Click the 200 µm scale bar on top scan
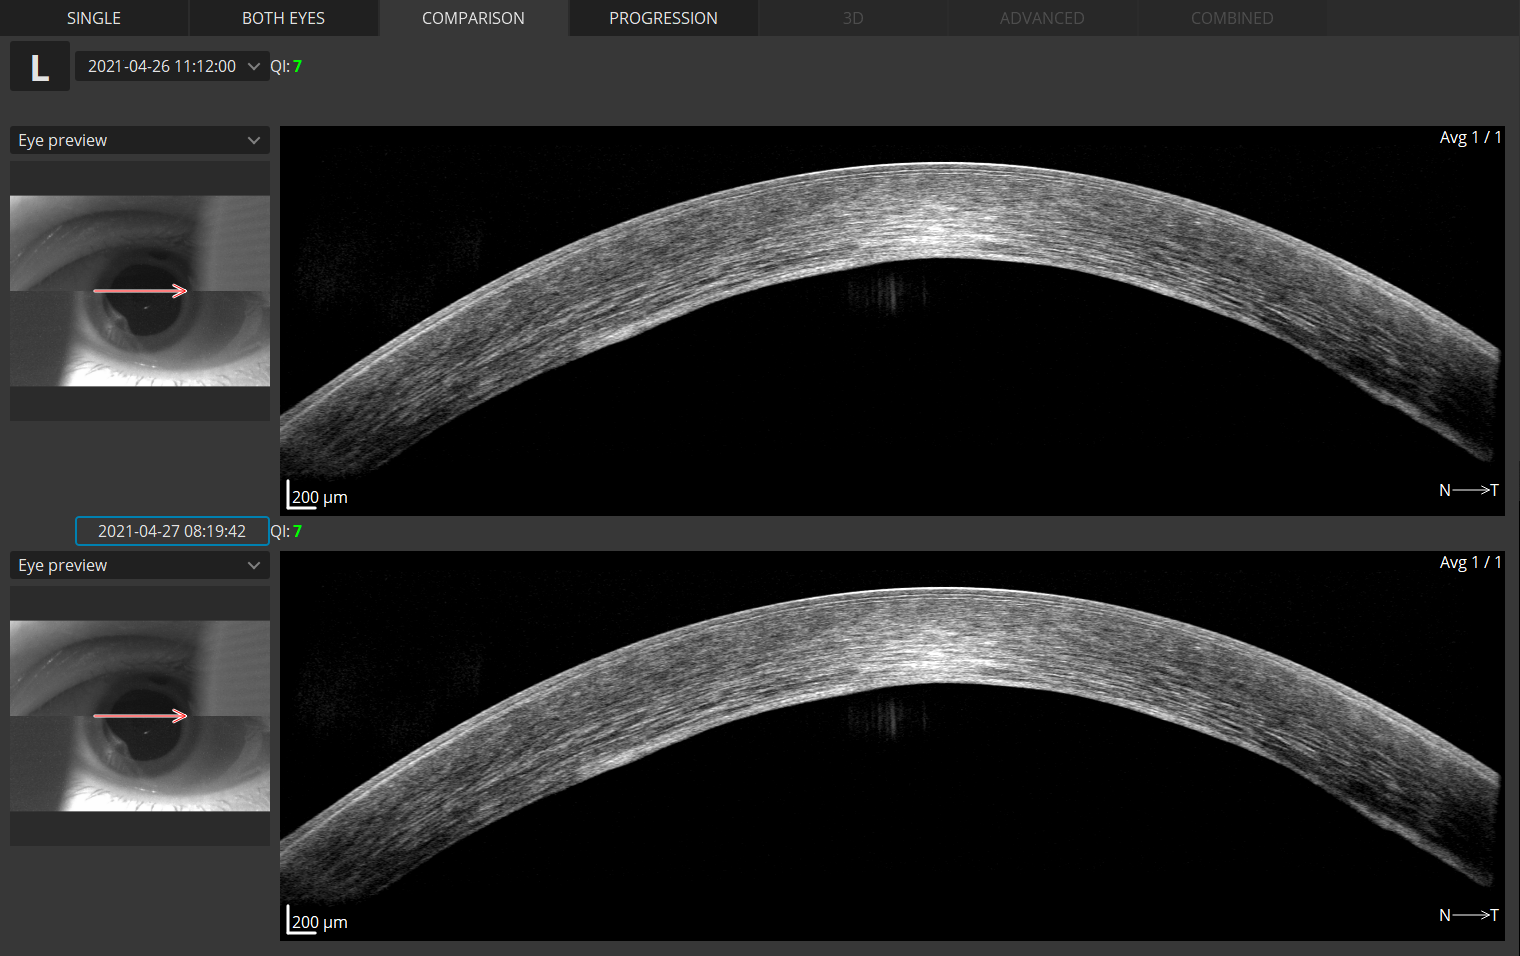The height and width of the screenshot is (956, 1520). click(316, 496)
